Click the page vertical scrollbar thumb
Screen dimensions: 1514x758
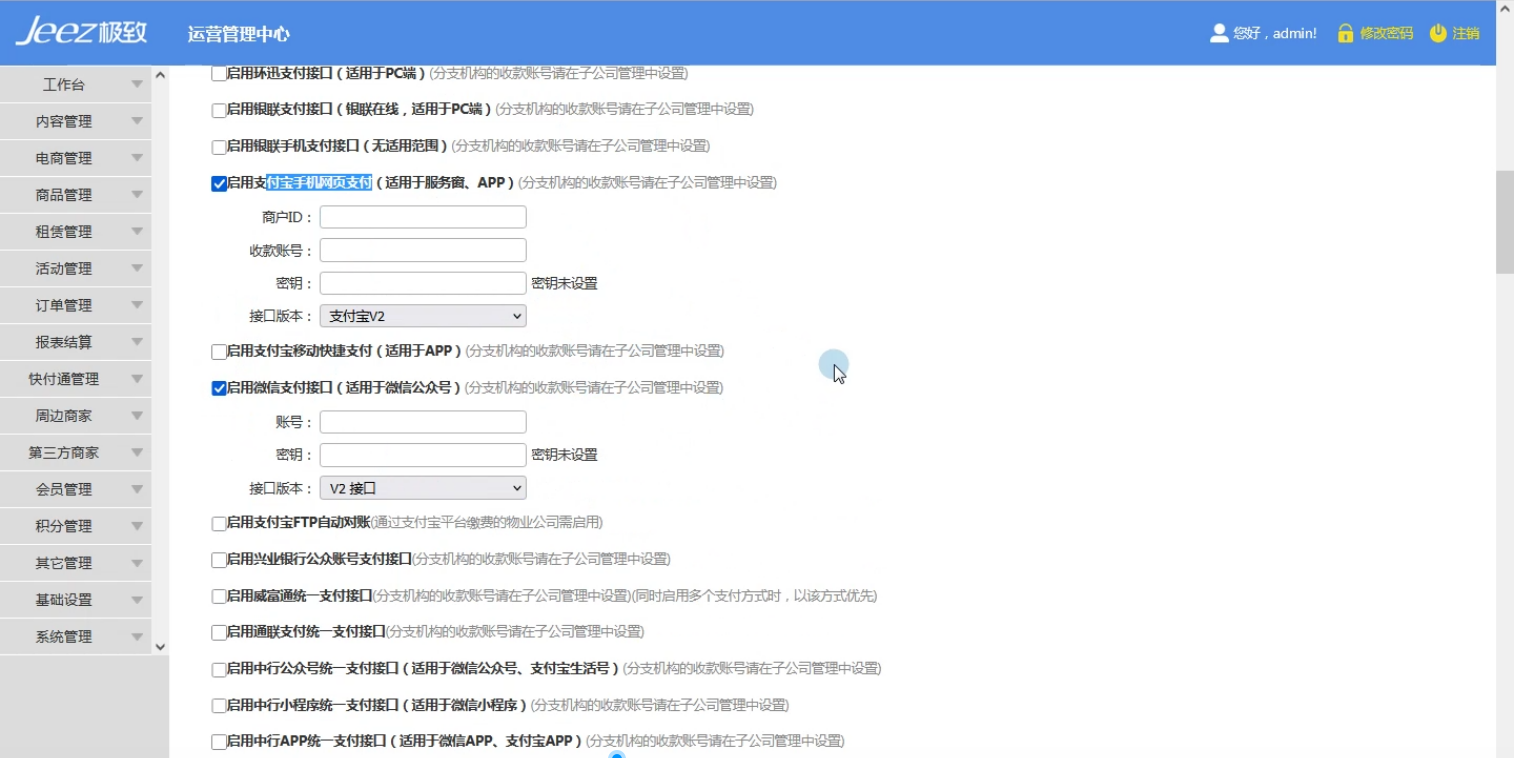(x=1505, y=221)
